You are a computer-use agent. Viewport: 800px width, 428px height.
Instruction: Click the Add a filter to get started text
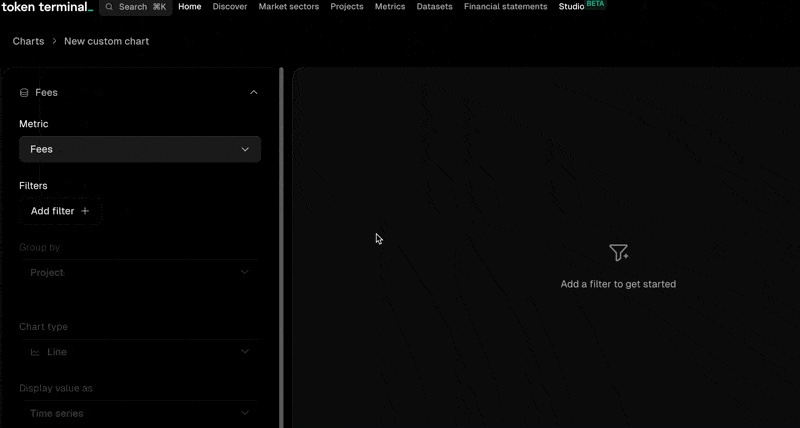(618, 284)
